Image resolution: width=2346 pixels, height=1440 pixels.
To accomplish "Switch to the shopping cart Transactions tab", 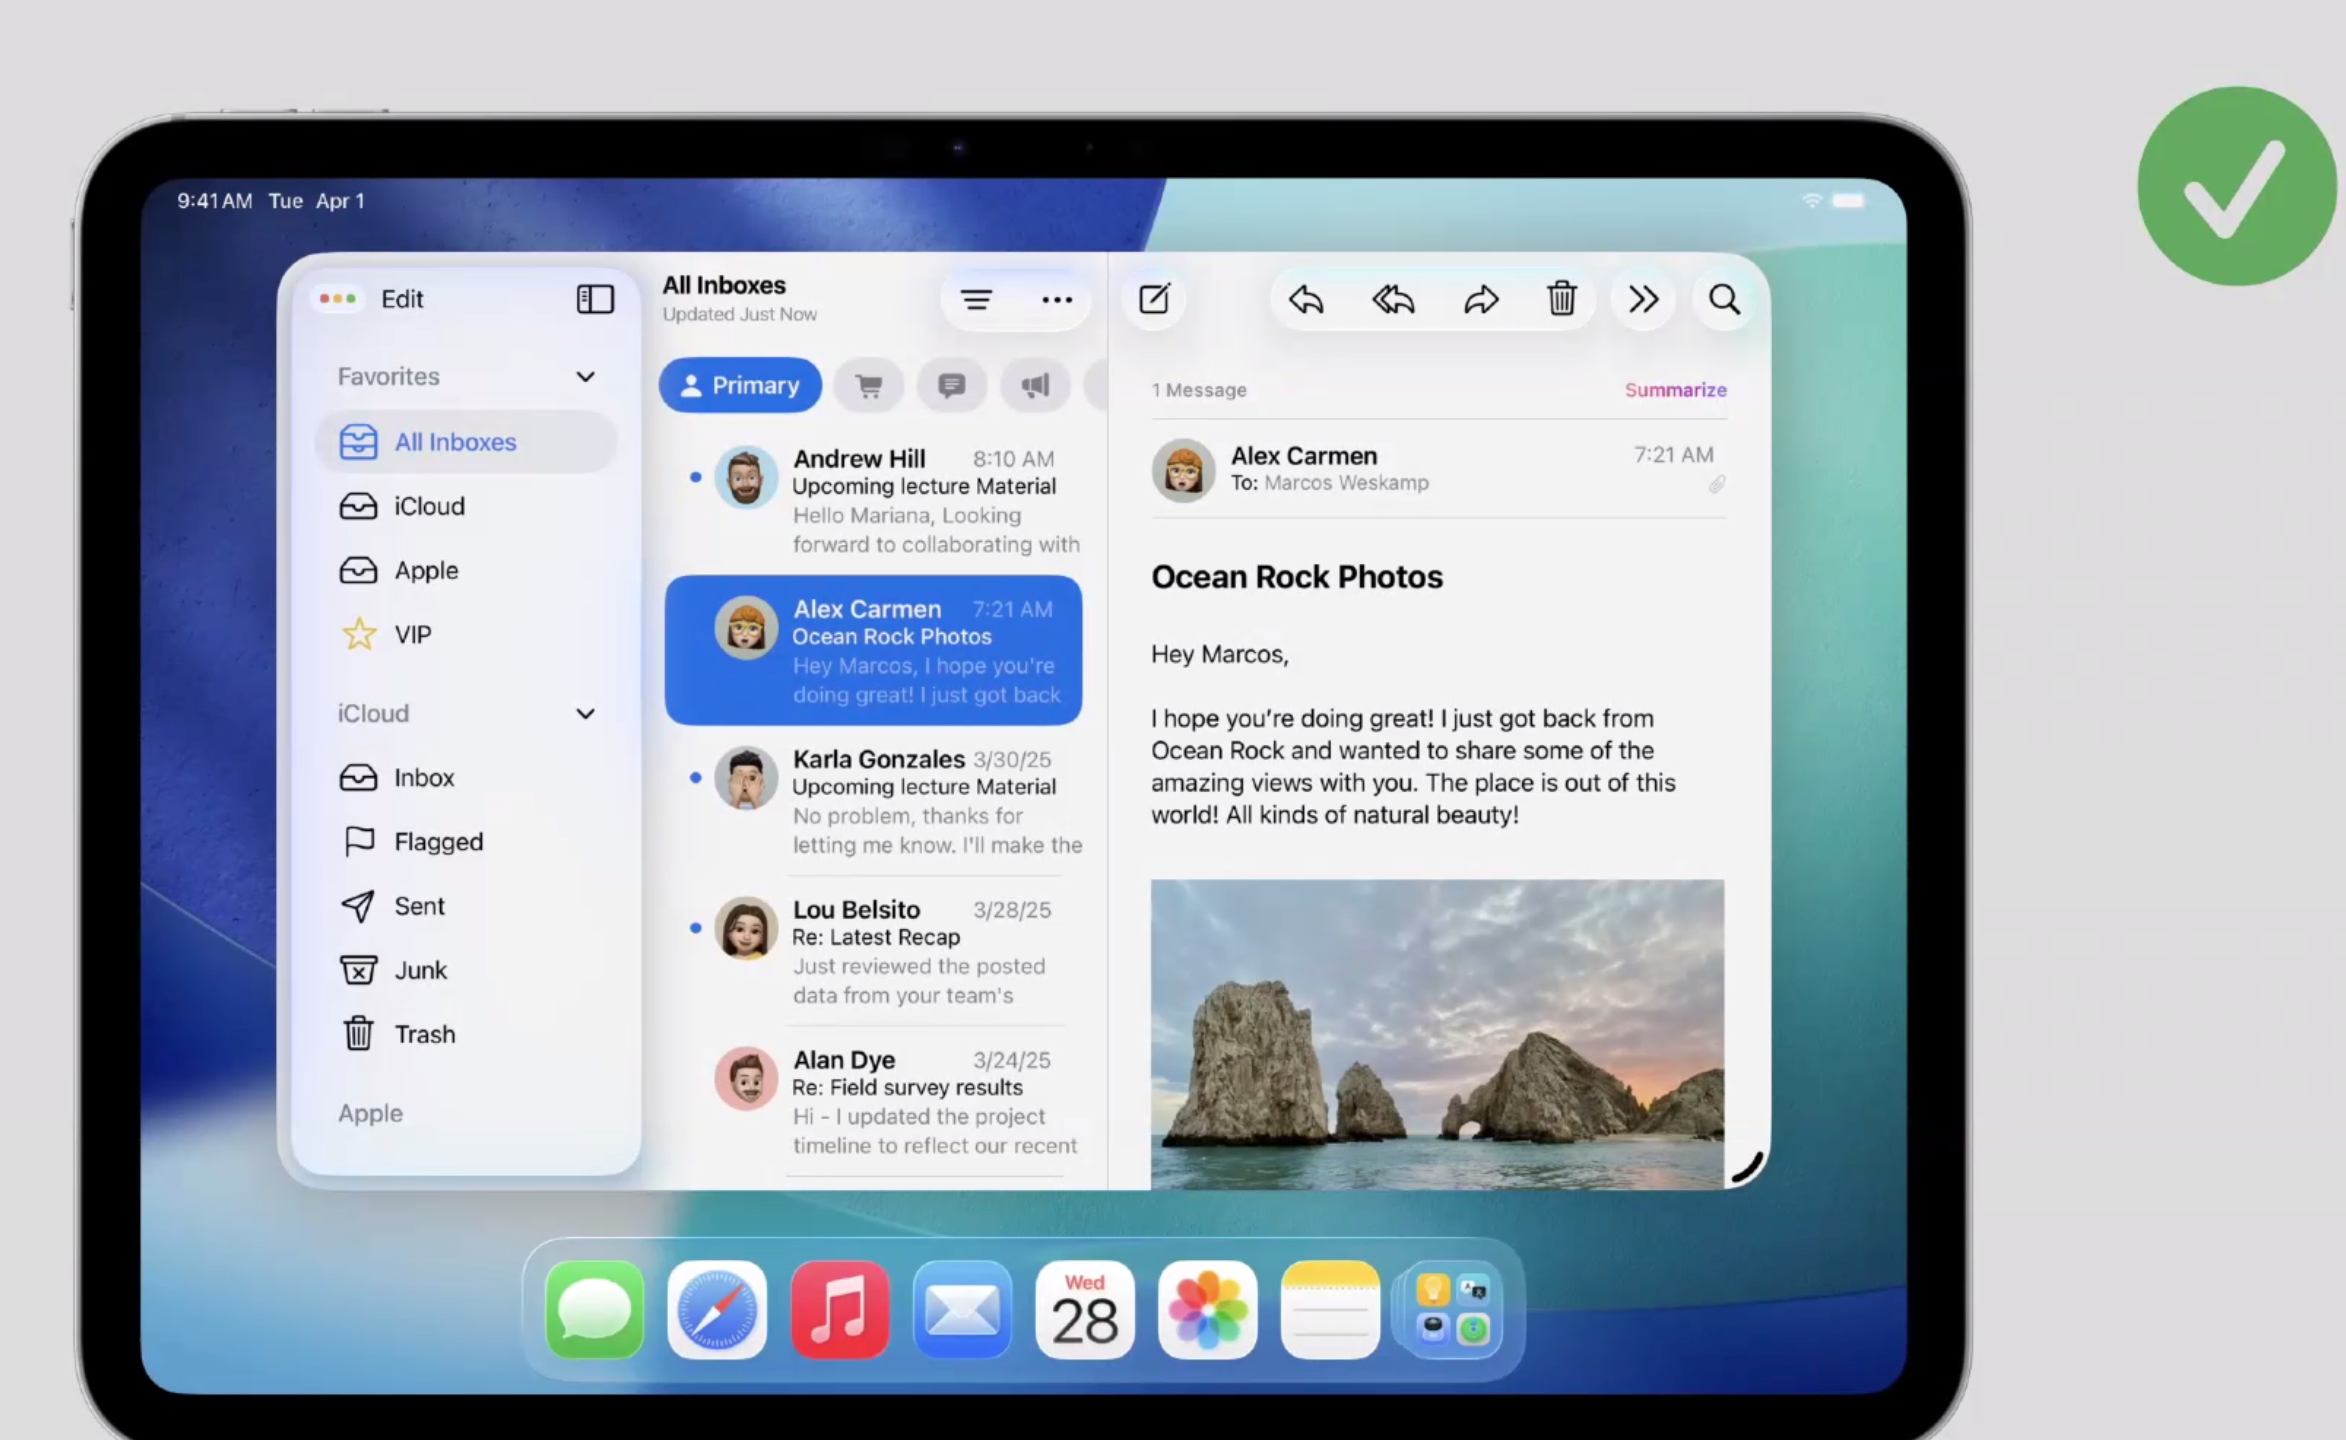I will point(869,385).
